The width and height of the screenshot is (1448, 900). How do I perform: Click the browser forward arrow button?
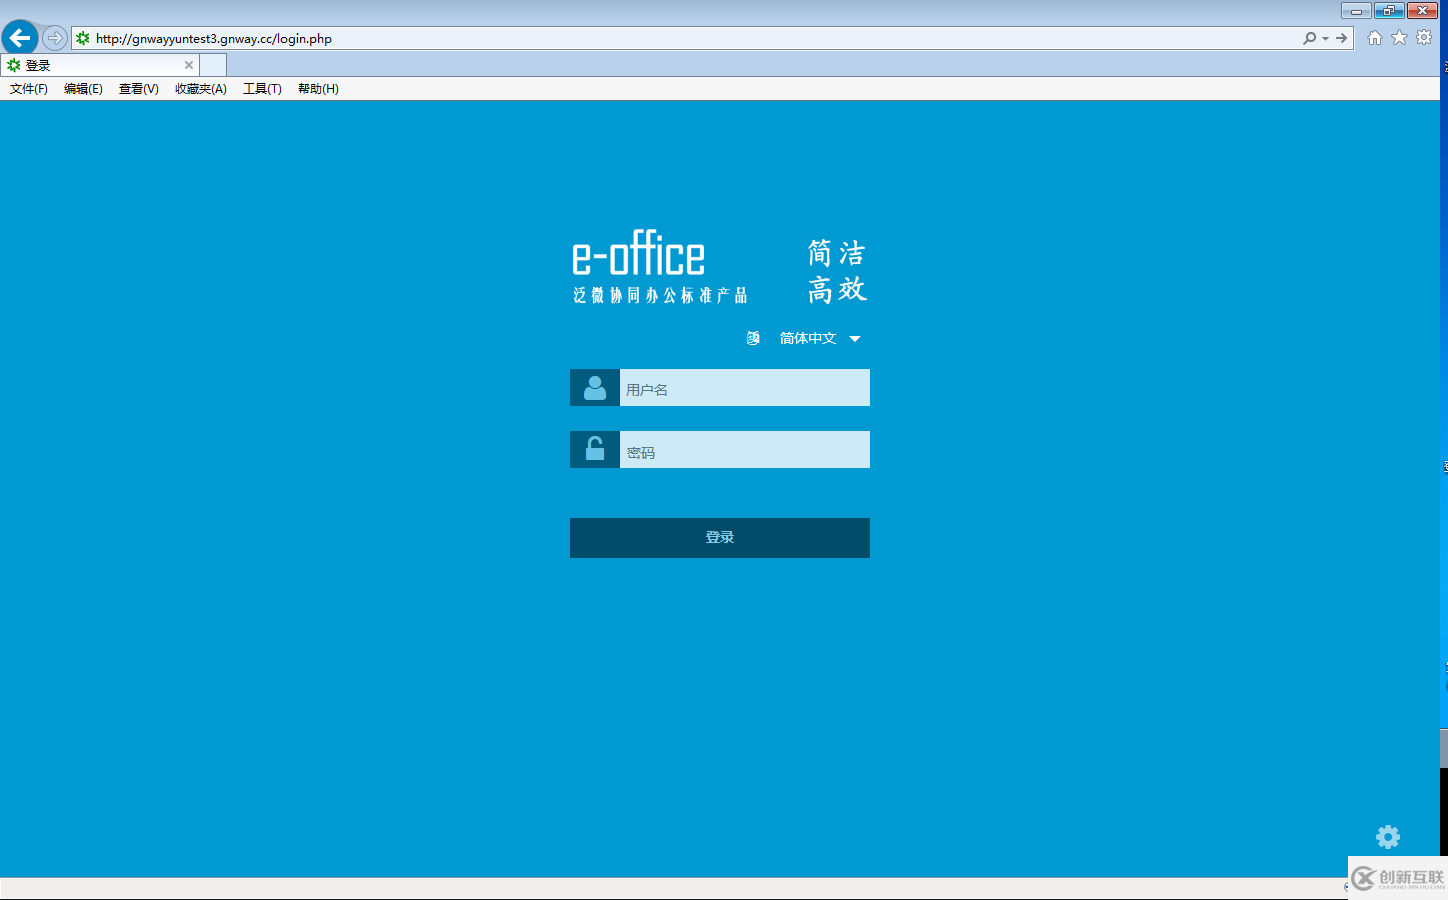[55, 38]
